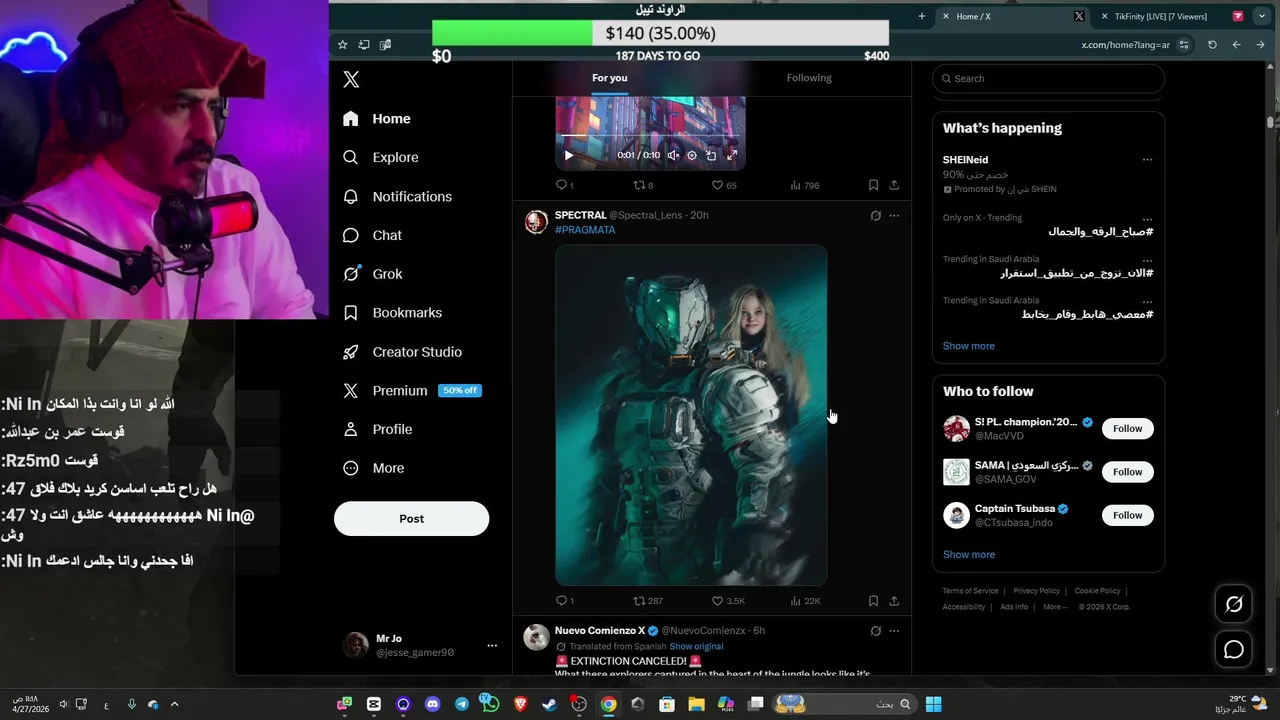Viewport: 1280px width, 720px height.
Task: Open options for SHEINeid promoted trend
Action: (1147, 160)
